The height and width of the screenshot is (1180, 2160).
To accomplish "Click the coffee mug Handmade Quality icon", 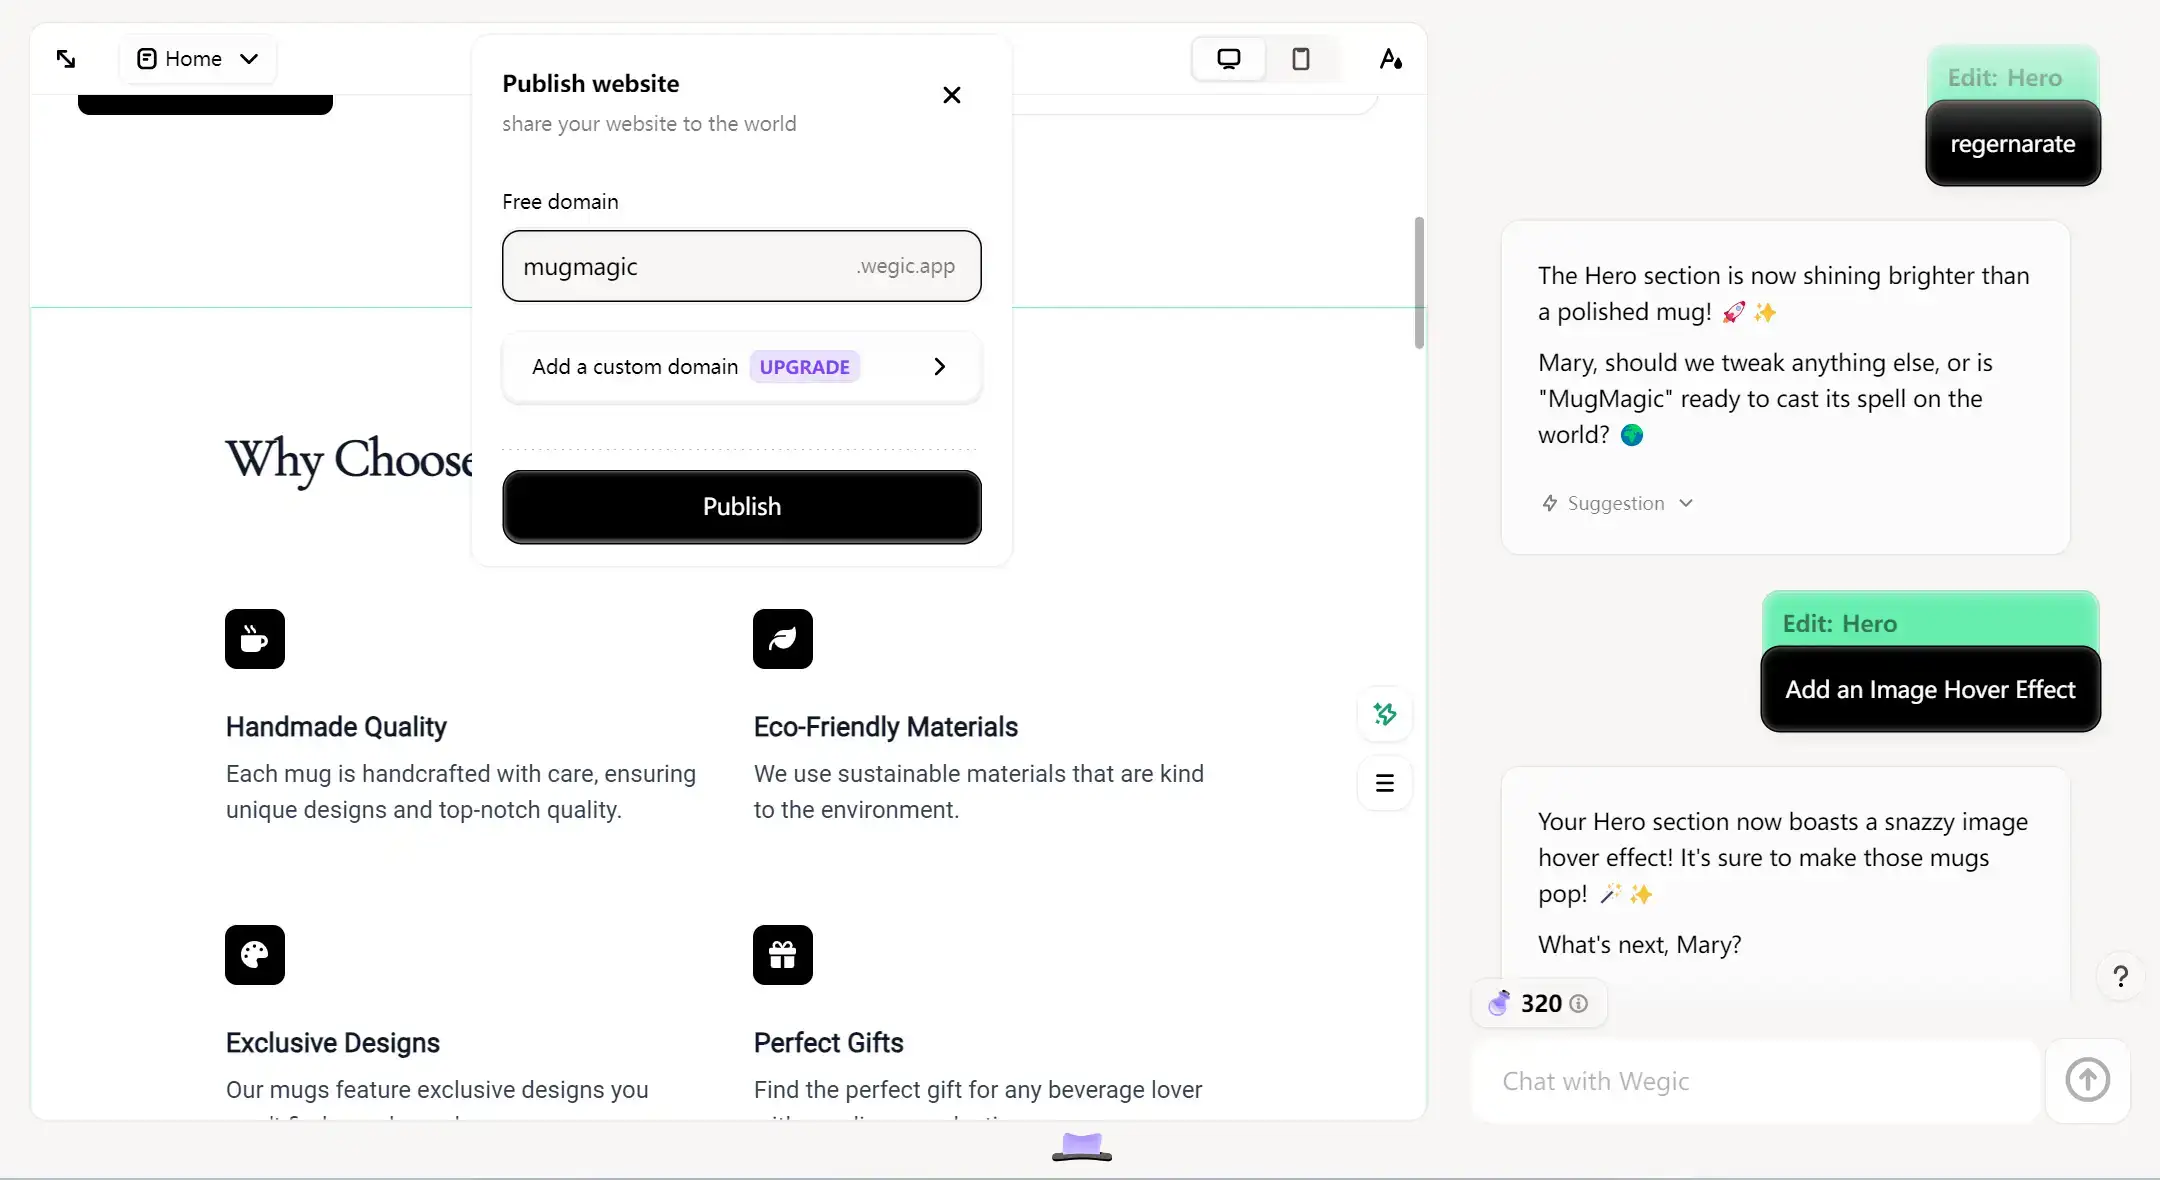I will point(254,638).
